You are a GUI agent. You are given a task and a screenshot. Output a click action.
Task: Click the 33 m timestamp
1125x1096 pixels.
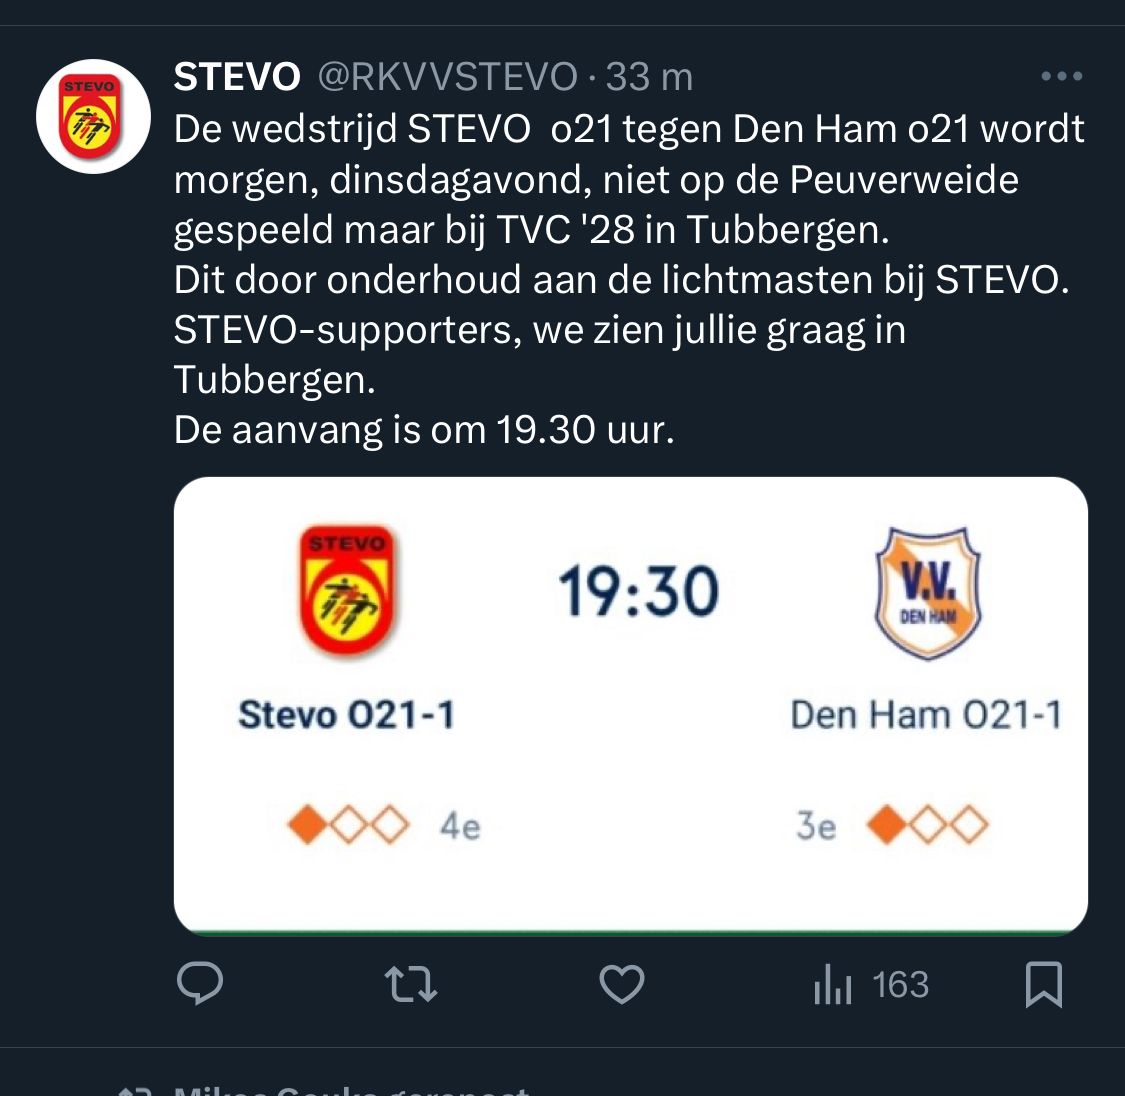point(649,77)
